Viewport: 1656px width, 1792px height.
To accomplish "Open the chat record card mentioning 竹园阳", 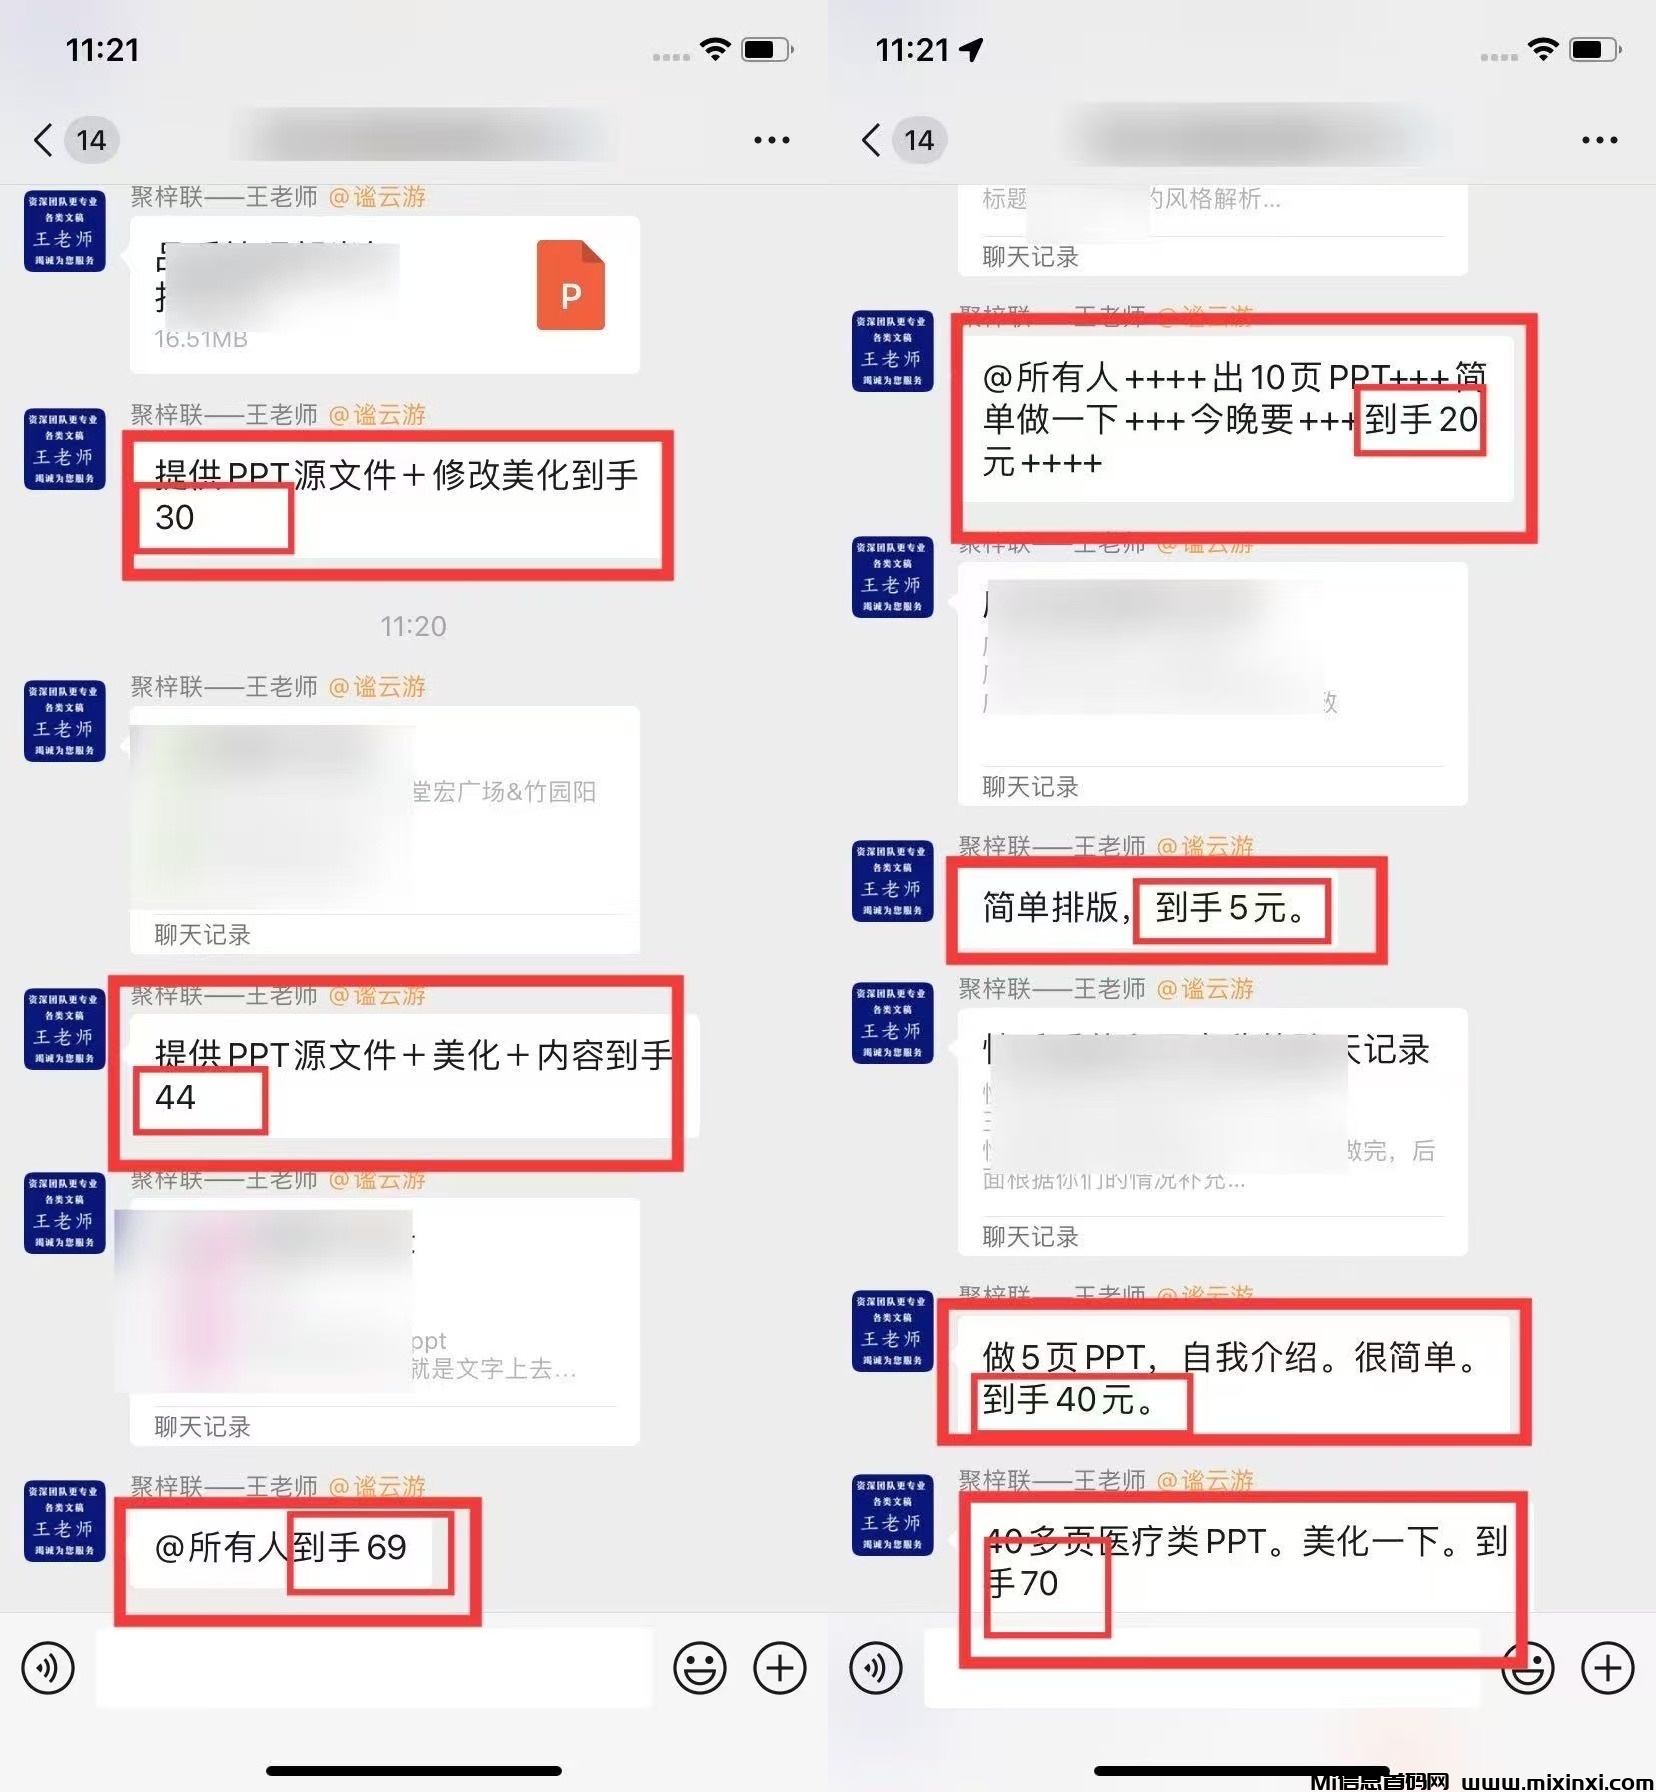I will (x=385, y=830).
